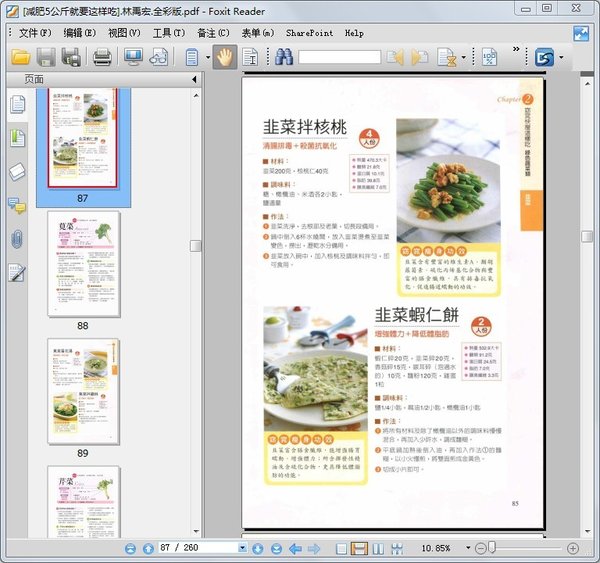Click the Print icon in toolbar
600x563 pixels.
(102, 57)
